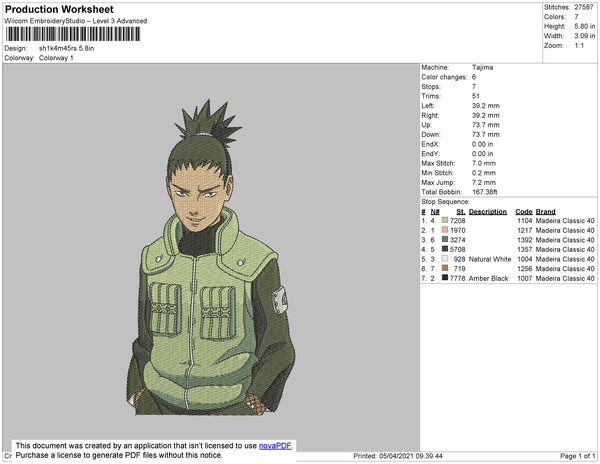Click the 1970 peach color swatch
The width and height of the screenshot is (600, 464).
(445, 230)
